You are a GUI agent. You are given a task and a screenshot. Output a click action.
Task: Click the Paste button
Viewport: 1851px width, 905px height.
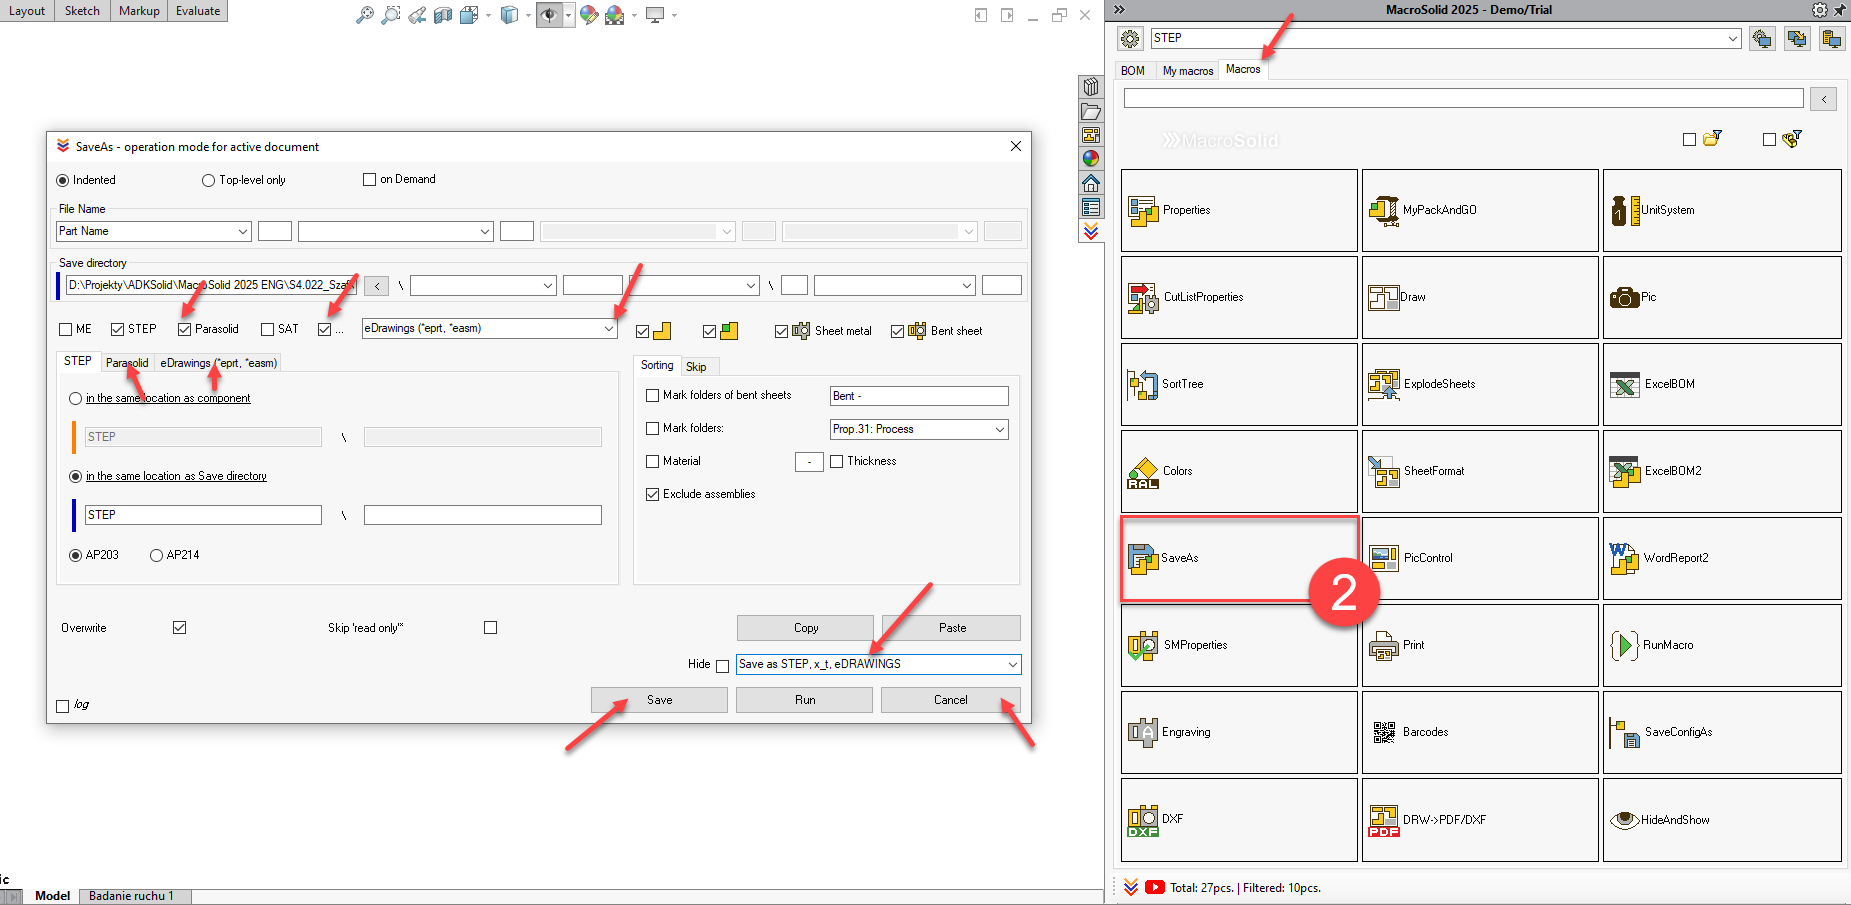952,628
